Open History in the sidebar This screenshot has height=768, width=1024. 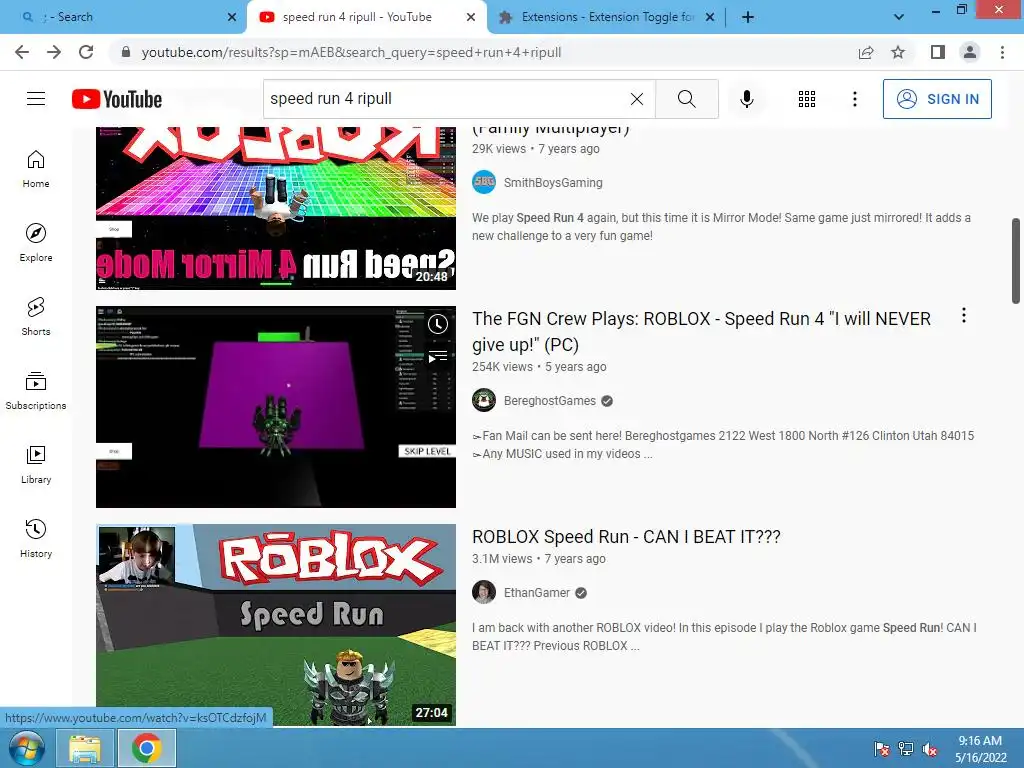tap(36, 538)
